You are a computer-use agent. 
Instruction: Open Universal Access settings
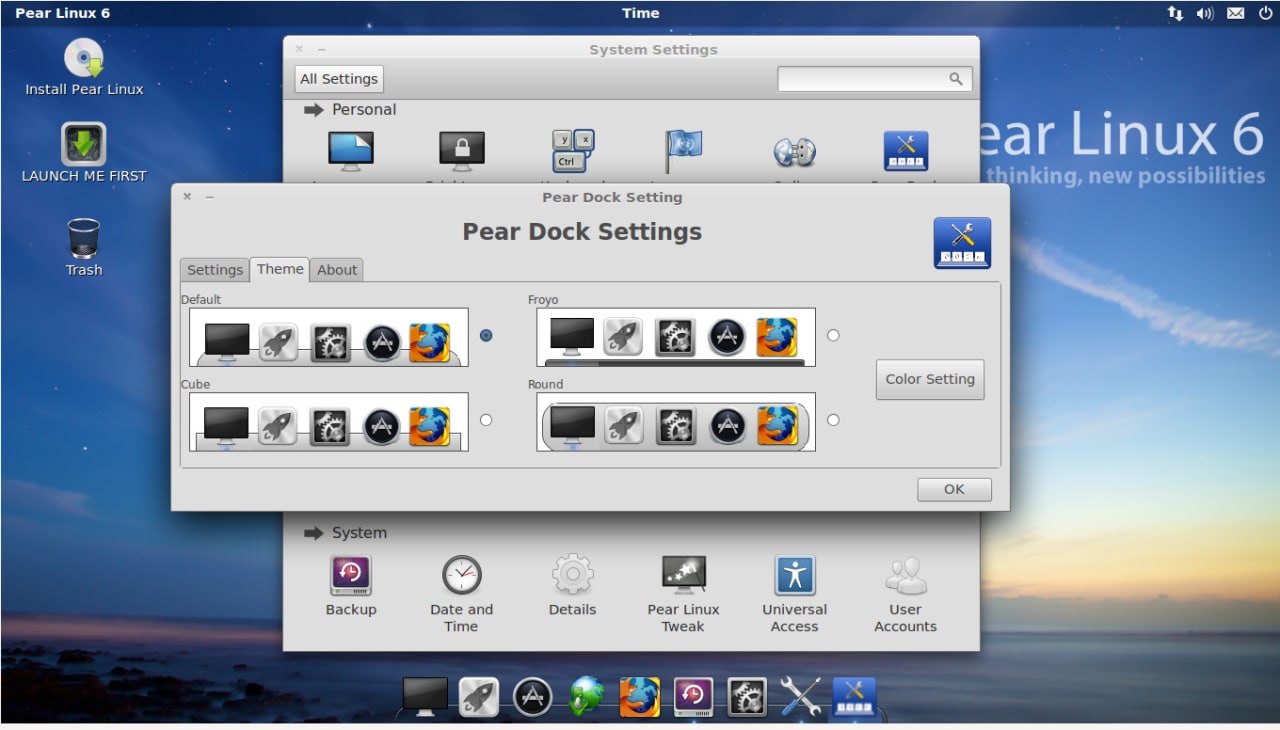click(795, 595)
